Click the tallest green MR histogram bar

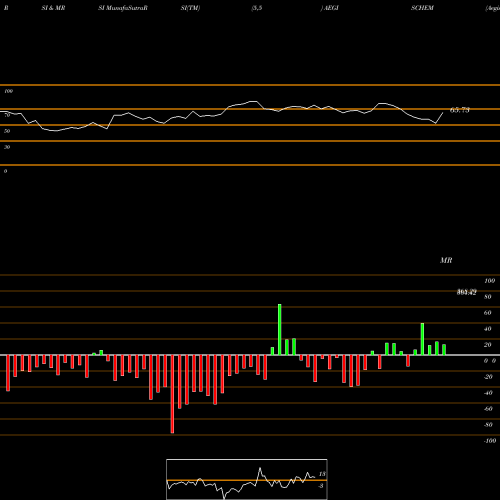pyautogui.click(x=279, y=329)
